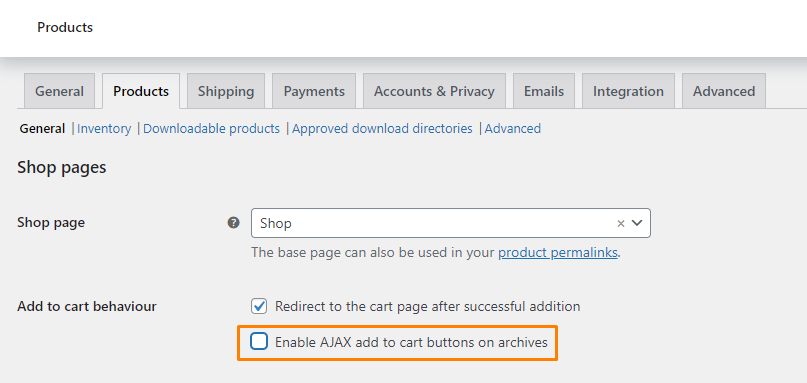807x383 pixels.
Task: Open the Inventory subsection link
Action: pyautogui.click(x=104, y=128)
